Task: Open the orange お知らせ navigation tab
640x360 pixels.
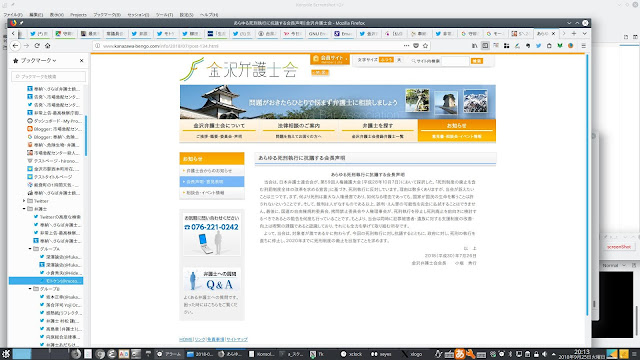Action: pos(457,130)
